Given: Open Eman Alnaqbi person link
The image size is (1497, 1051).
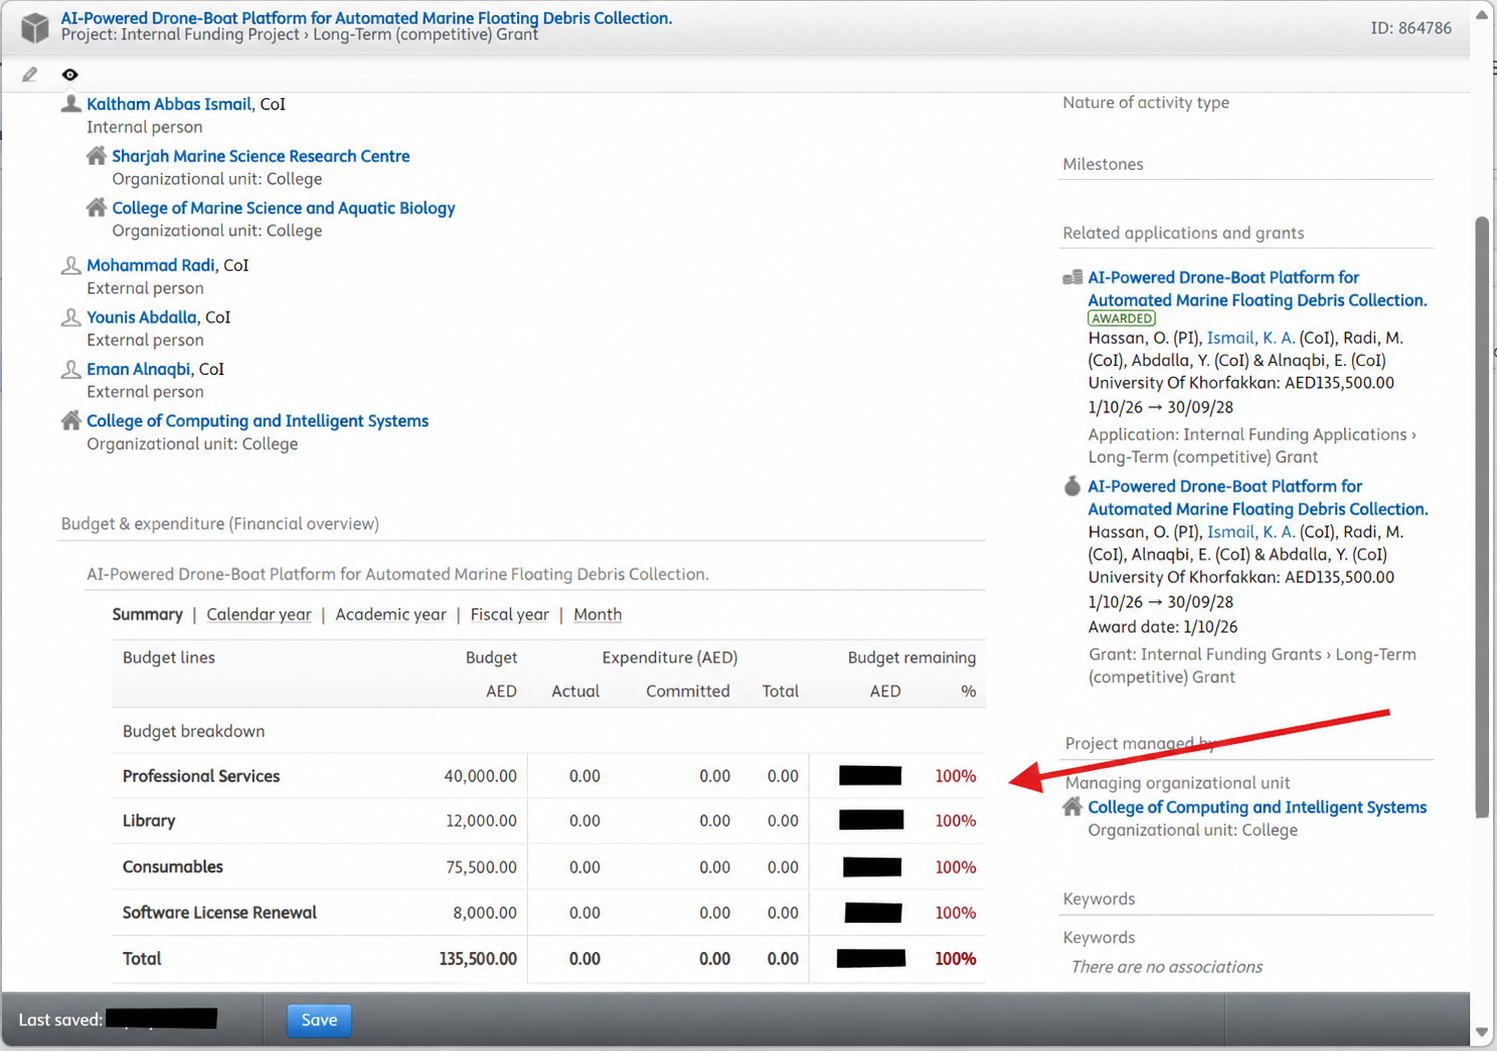Looking at the screenshot, I should [x=138, y=369].
